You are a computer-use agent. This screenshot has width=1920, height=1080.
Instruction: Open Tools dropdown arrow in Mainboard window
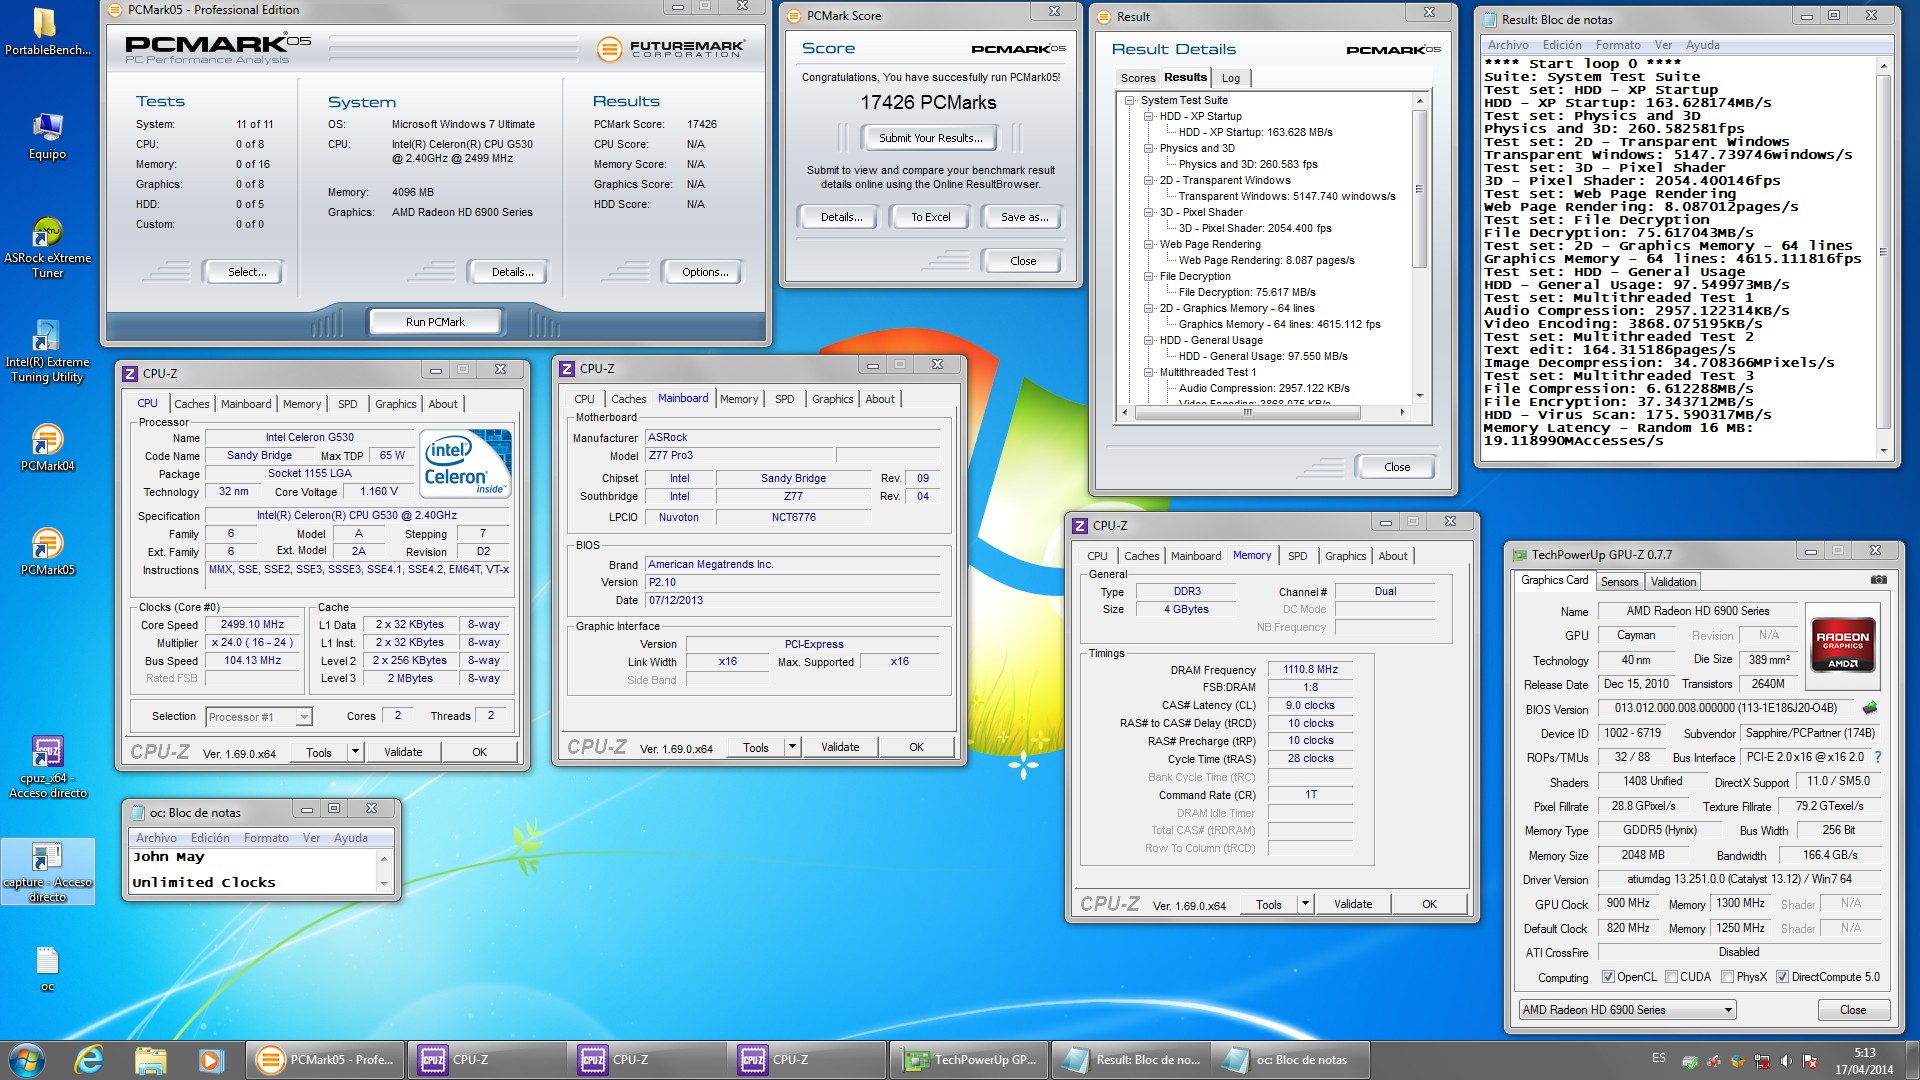click(792, 747)
